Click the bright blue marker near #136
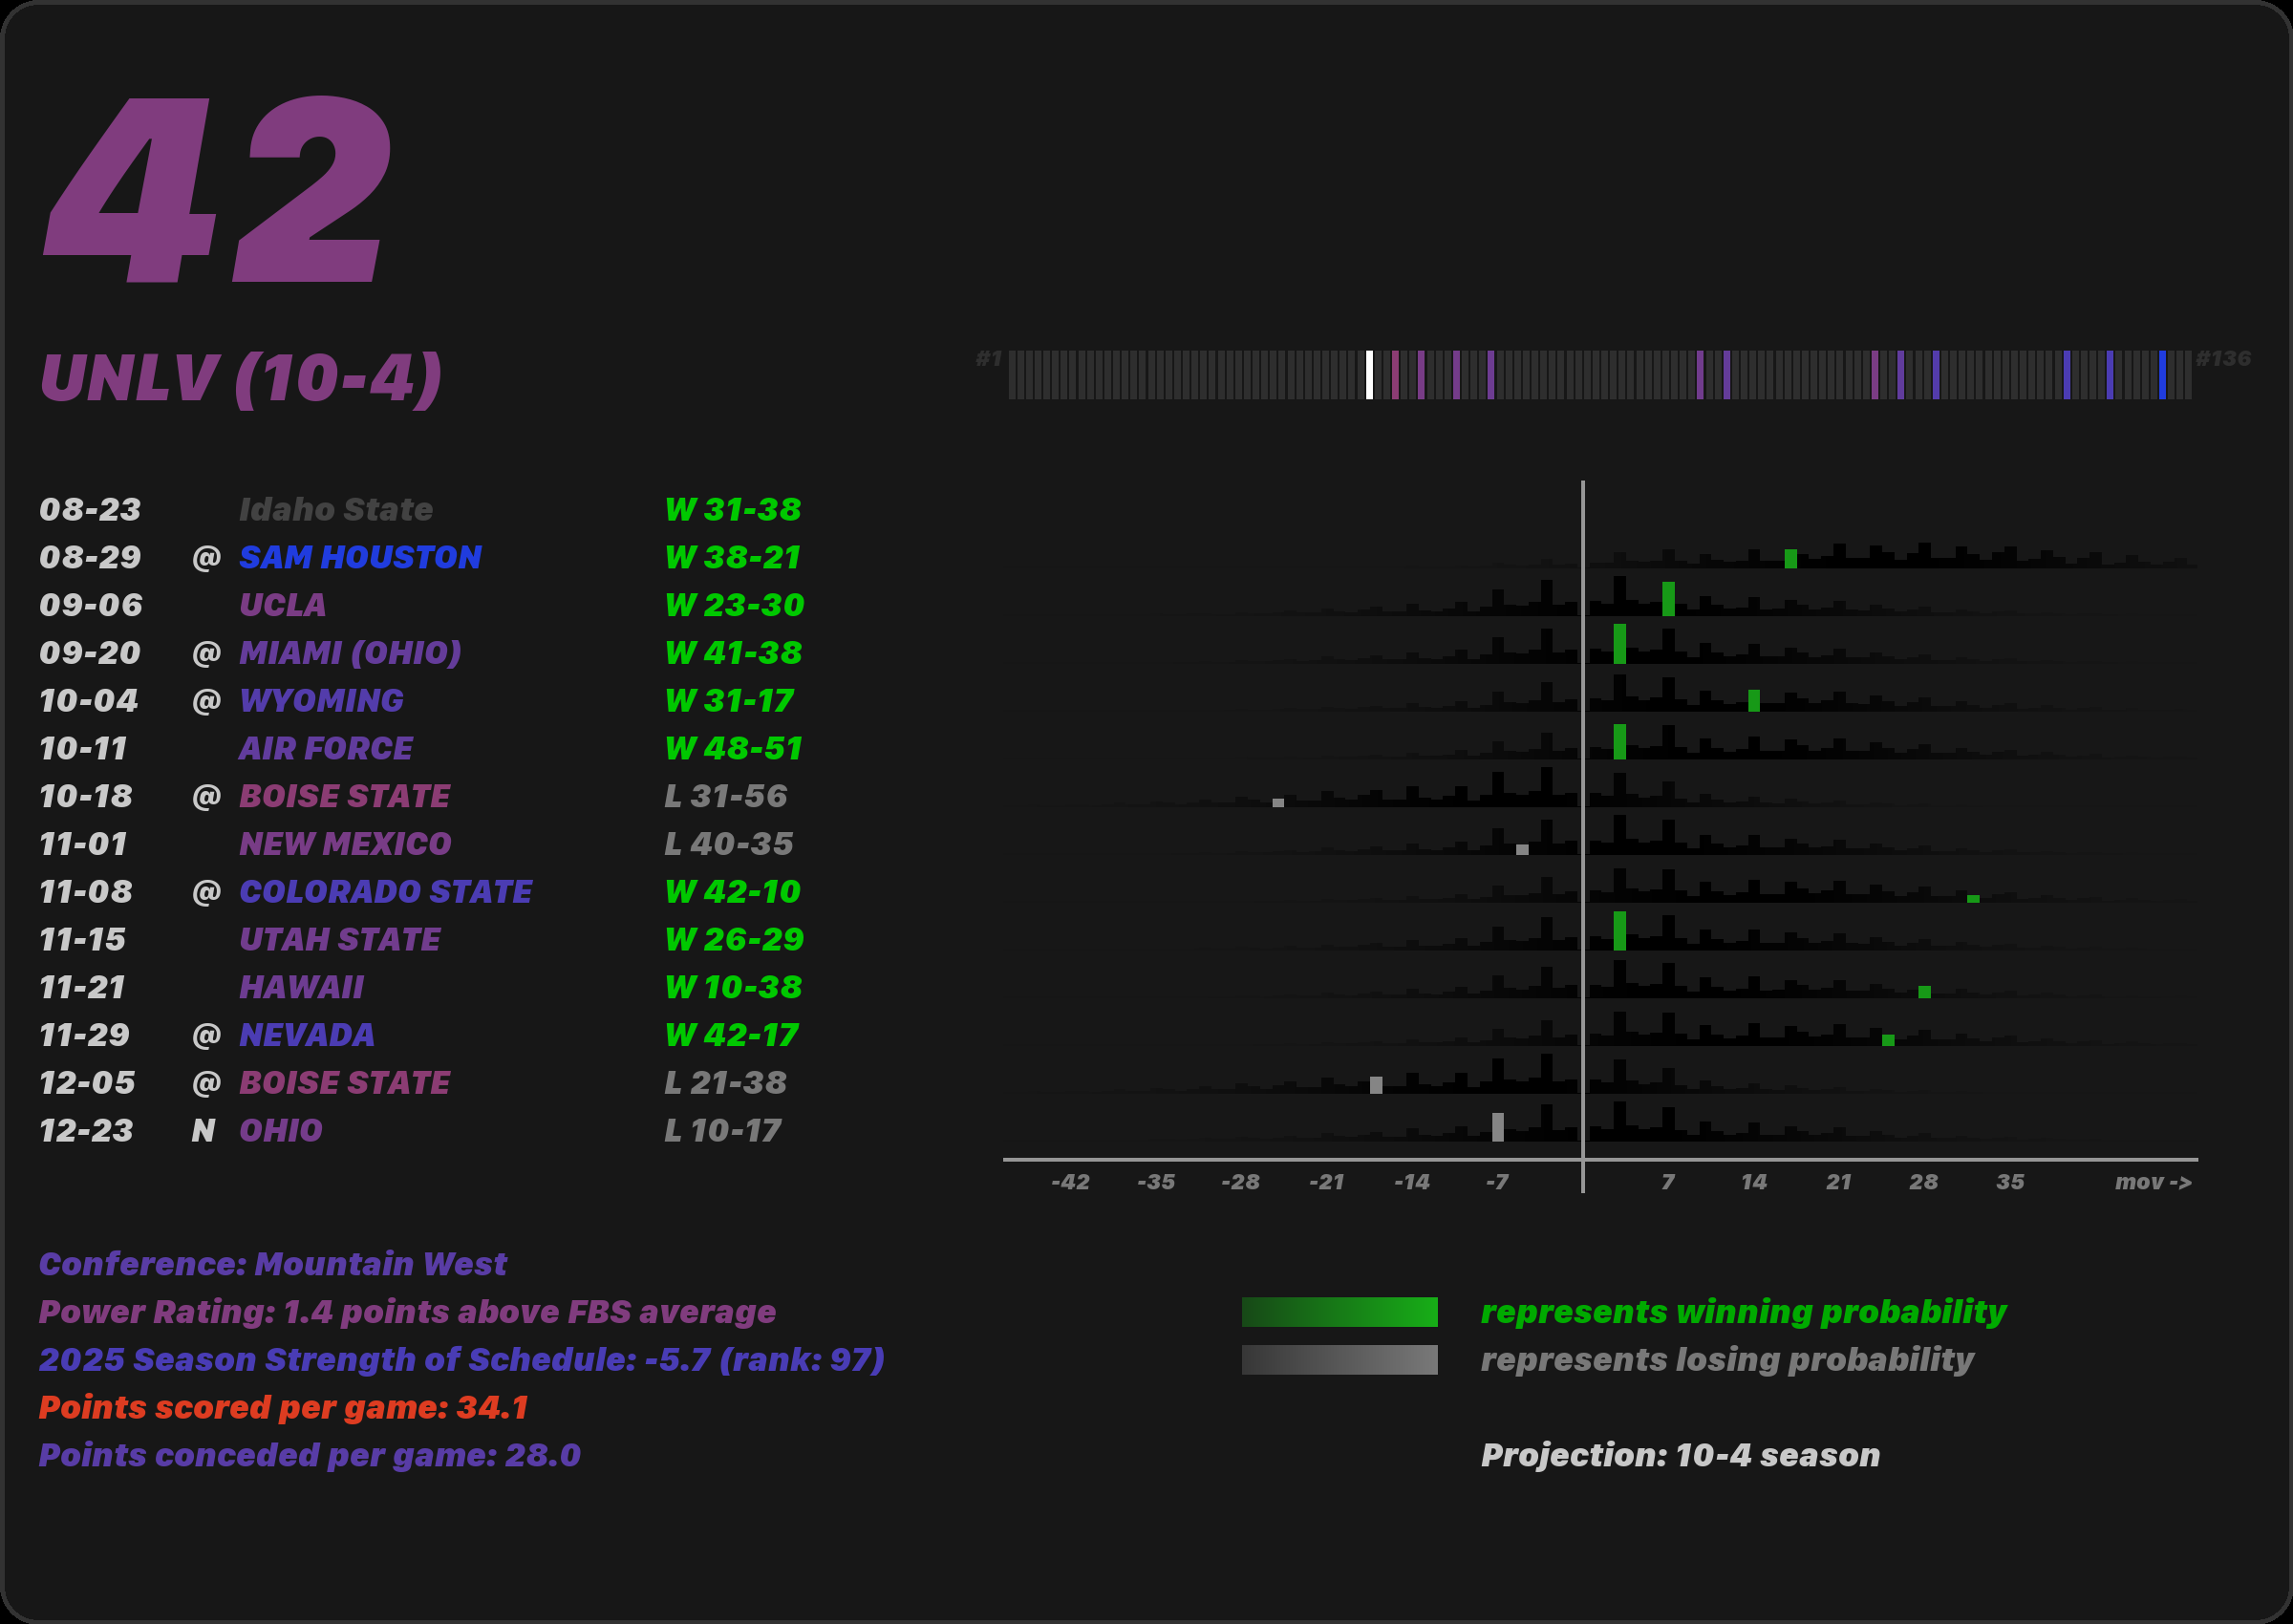The image size is (2293, 1624). (2162, 375)
